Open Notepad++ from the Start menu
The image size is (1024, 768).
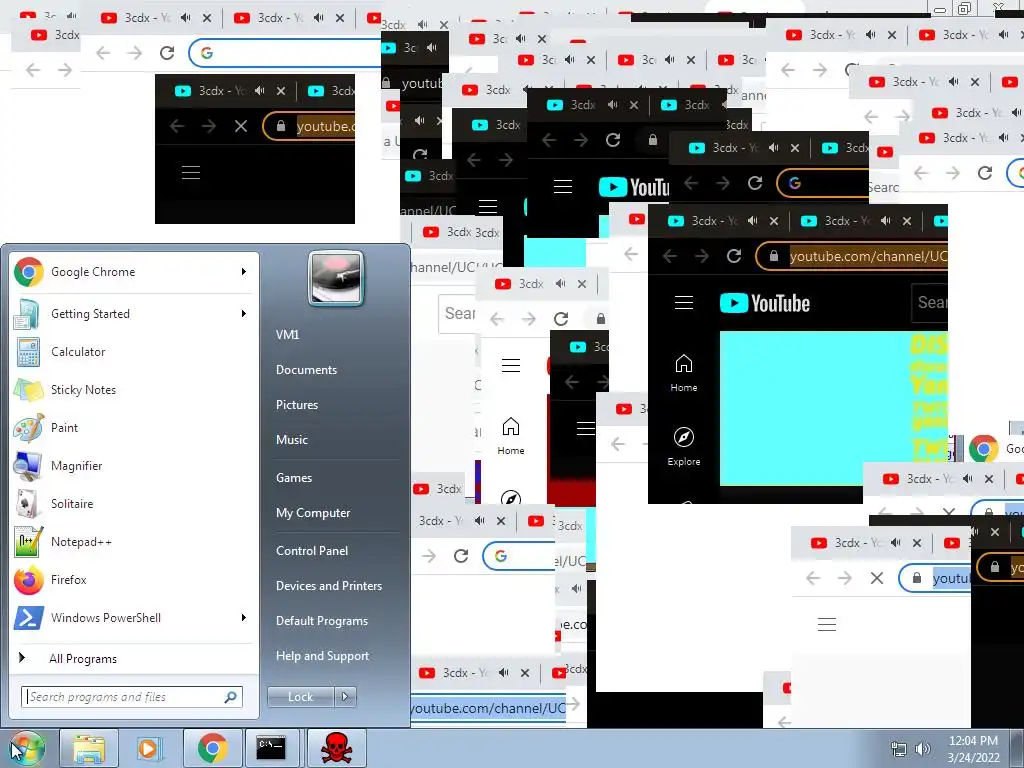click(x=134, y=541)
